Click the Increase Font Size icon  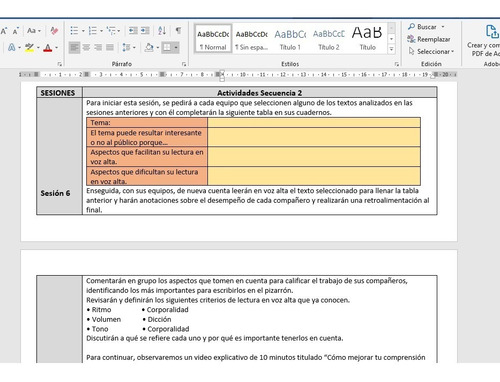[x=4, y=31]
